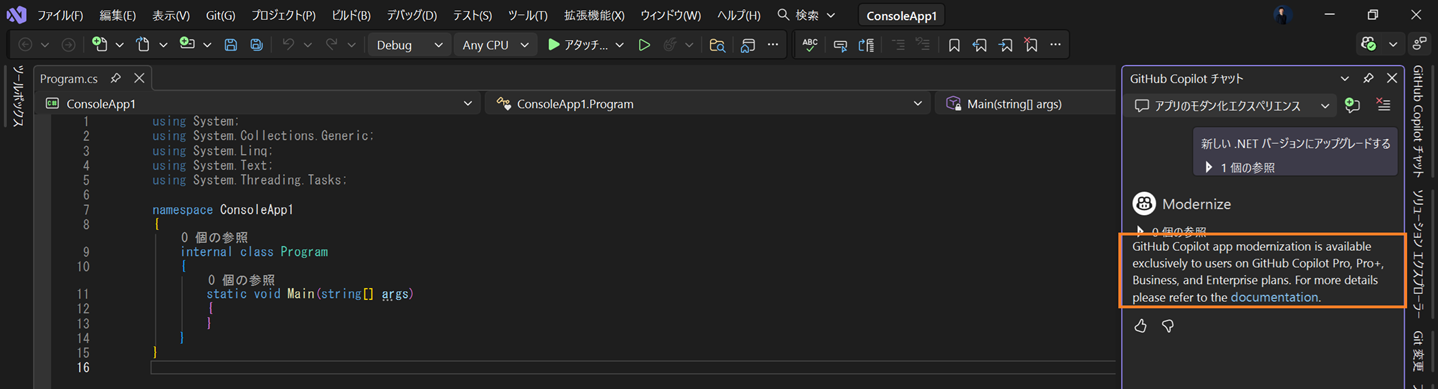Close the Program.cs tab

(140, 78)
